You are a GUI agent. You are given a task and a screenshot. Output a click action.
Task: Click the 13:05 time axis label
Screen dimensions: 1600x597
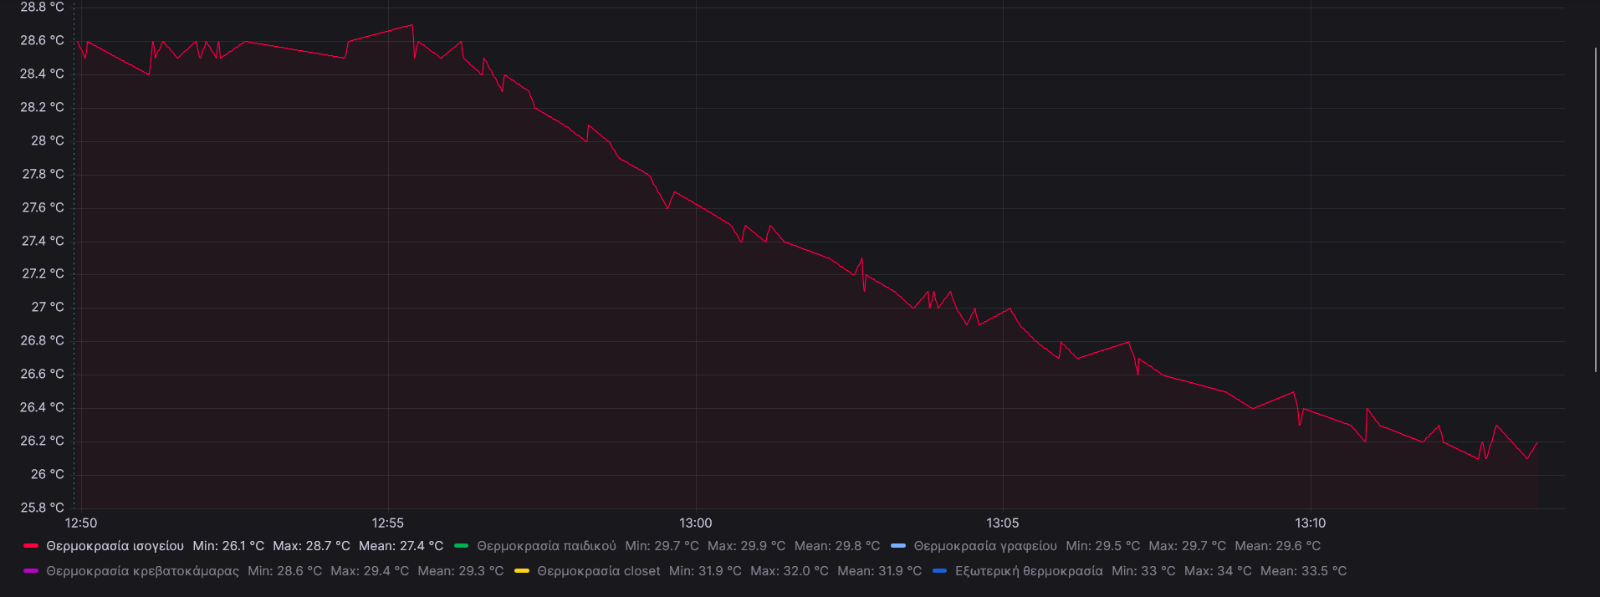1003,523
